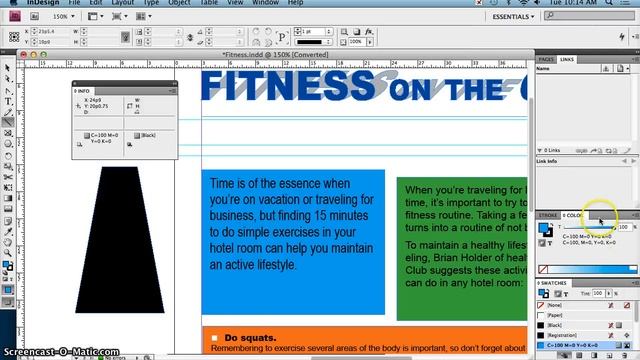Select the [Paper] swatch row

tap(584, 316)
